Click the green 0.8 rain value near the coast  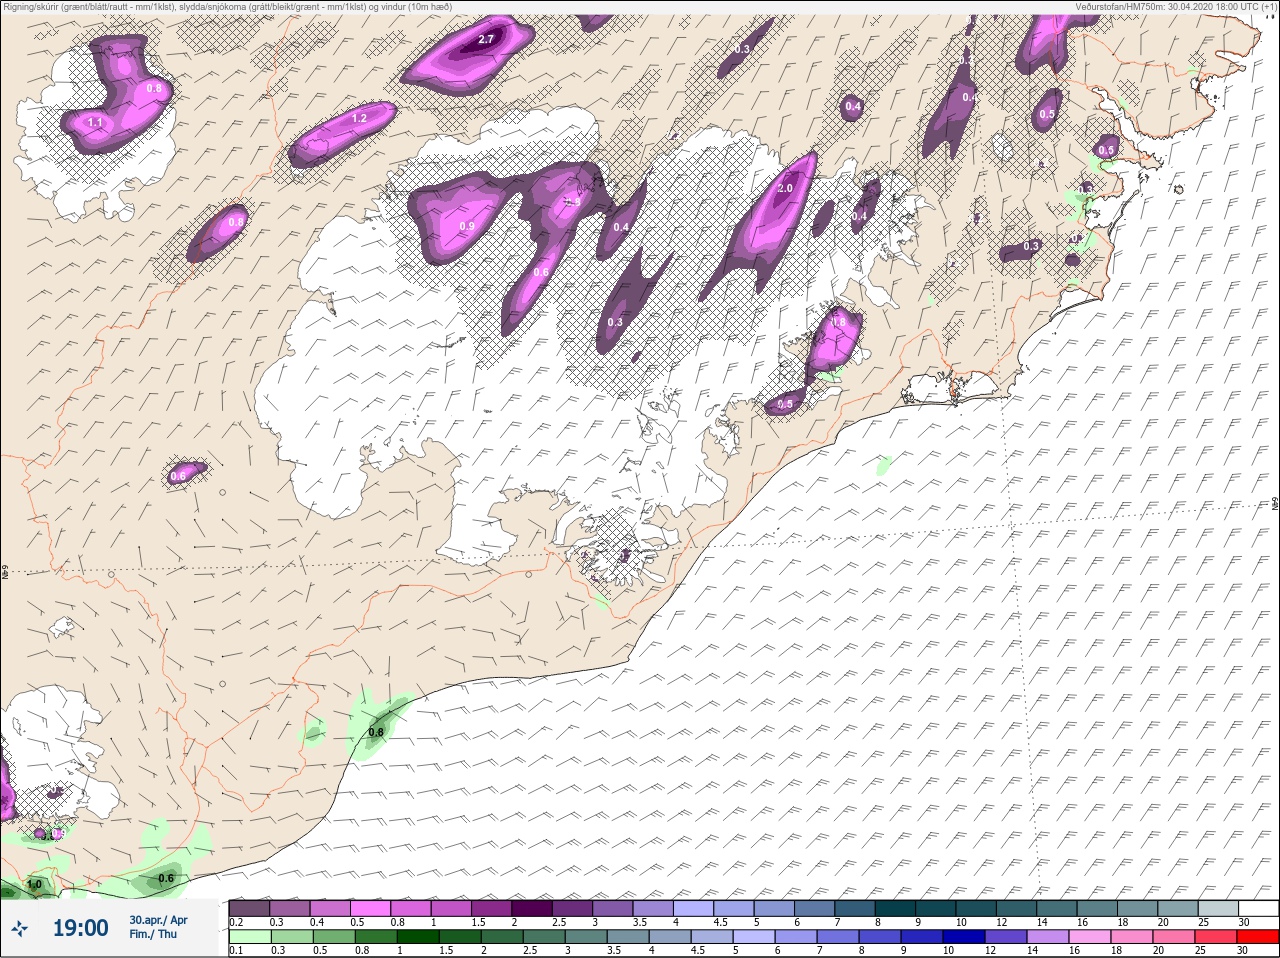[x=376, y=733]
